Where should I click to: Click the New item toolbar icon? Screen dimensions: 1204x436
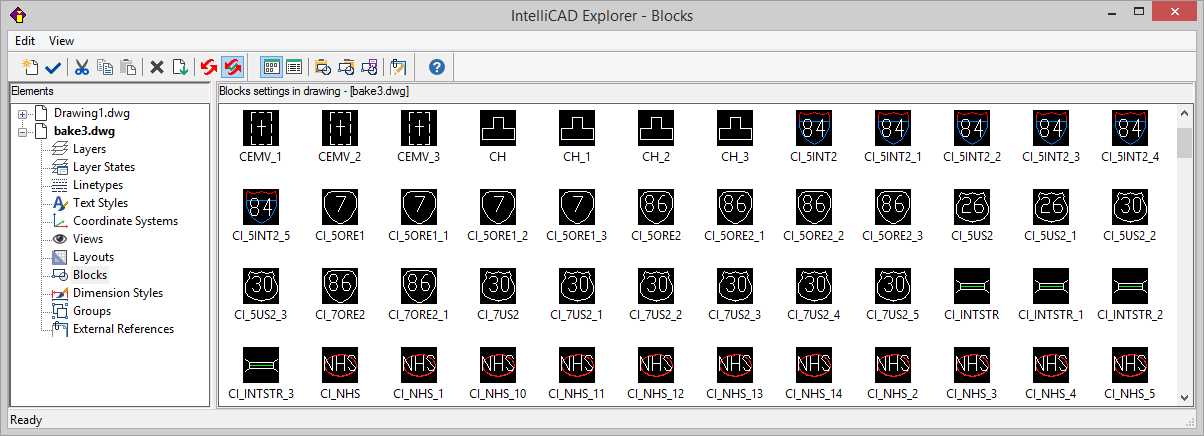[30, 67]
